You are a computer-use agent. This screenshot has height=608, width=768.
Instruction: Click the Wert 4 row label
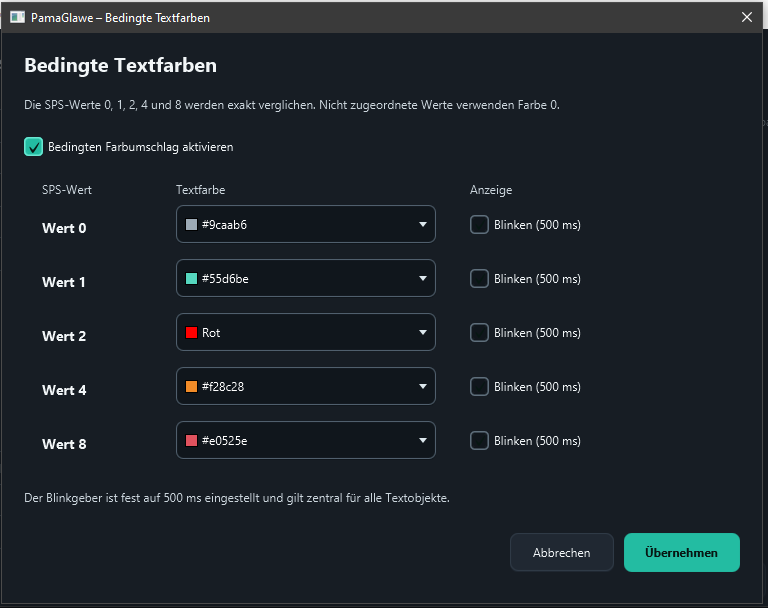[64, 390]
